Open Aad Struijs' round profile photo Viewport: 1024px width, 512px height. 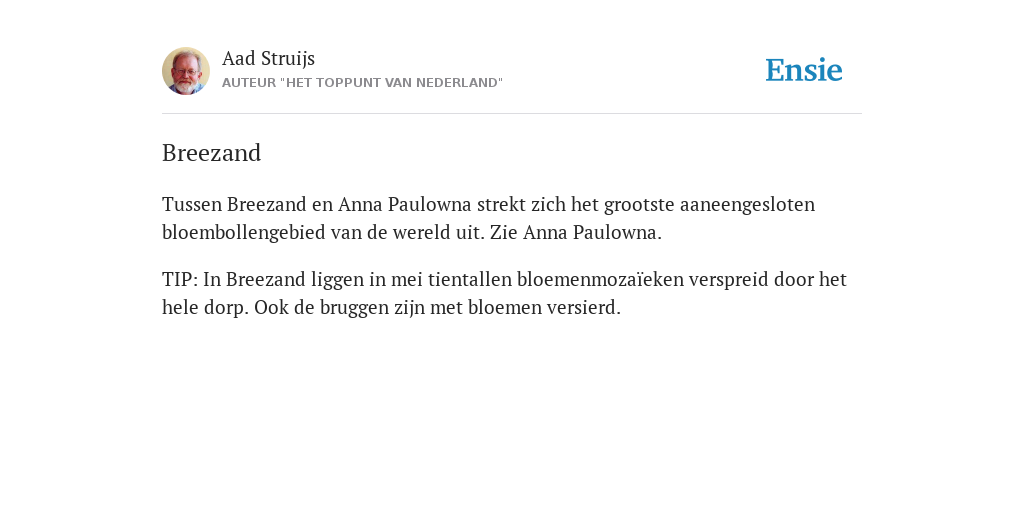click(186, 71)
